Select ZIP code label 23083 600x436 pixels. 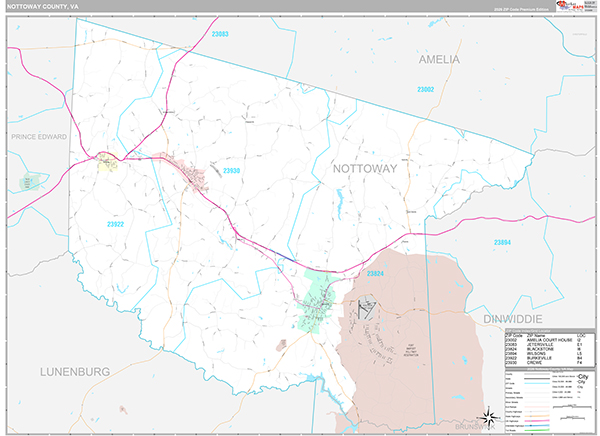tap(220, 34)
